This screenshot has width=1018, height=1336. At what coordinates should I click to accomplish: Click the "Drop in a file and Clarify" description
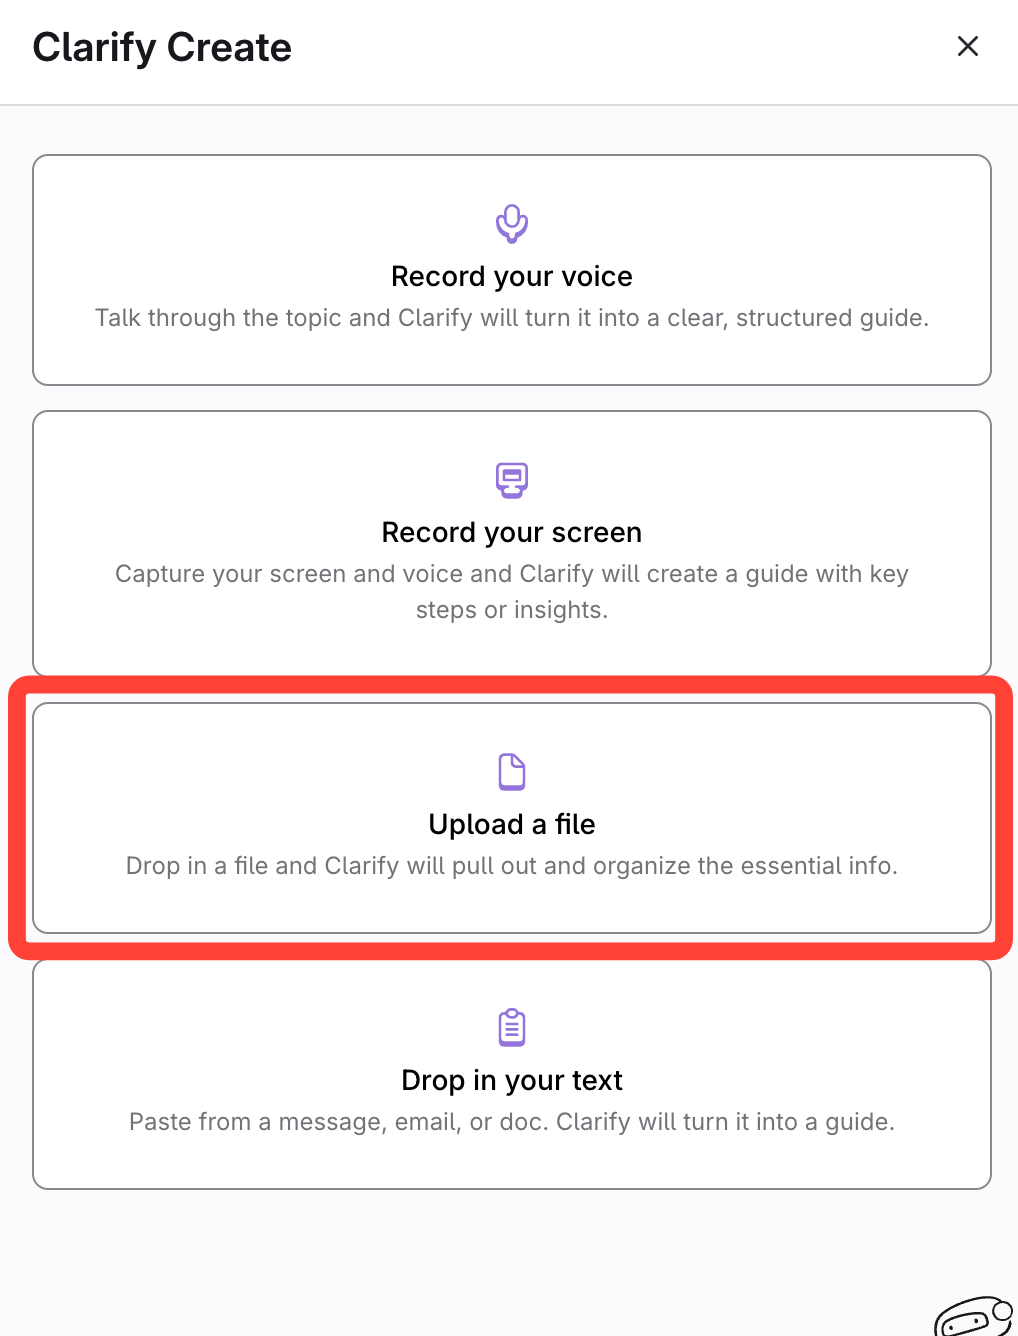click(512, 866)
